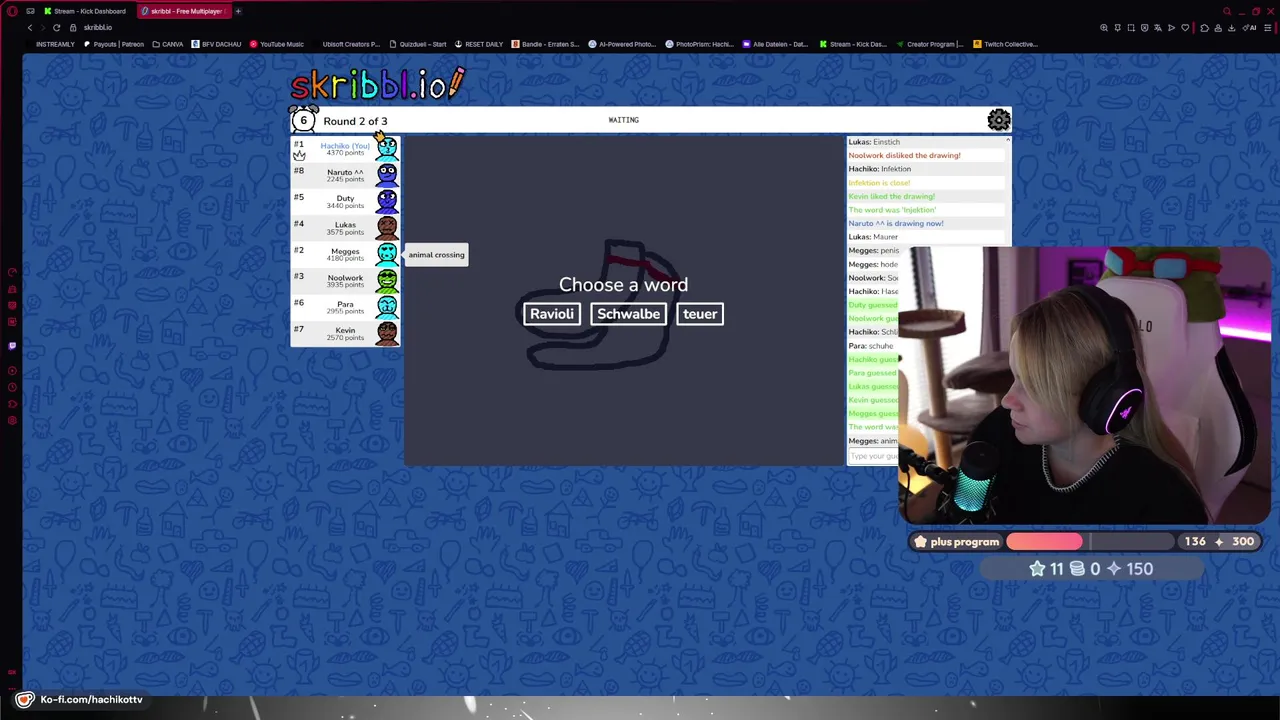Open the Twitch Collective bookmark

pos(1006,44)
